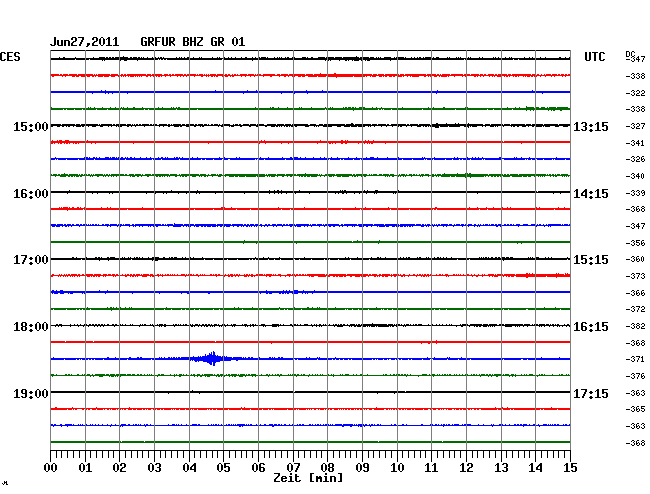Click the DC offset value '-322'
650x494 pixels.
coord(635,93)
